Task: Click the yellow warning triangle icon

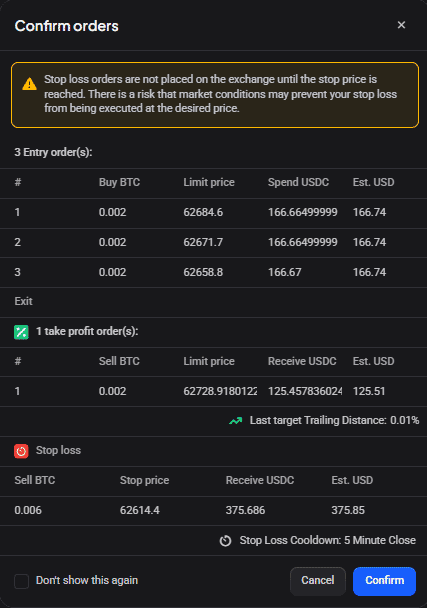Action: (x=29, y=84)
